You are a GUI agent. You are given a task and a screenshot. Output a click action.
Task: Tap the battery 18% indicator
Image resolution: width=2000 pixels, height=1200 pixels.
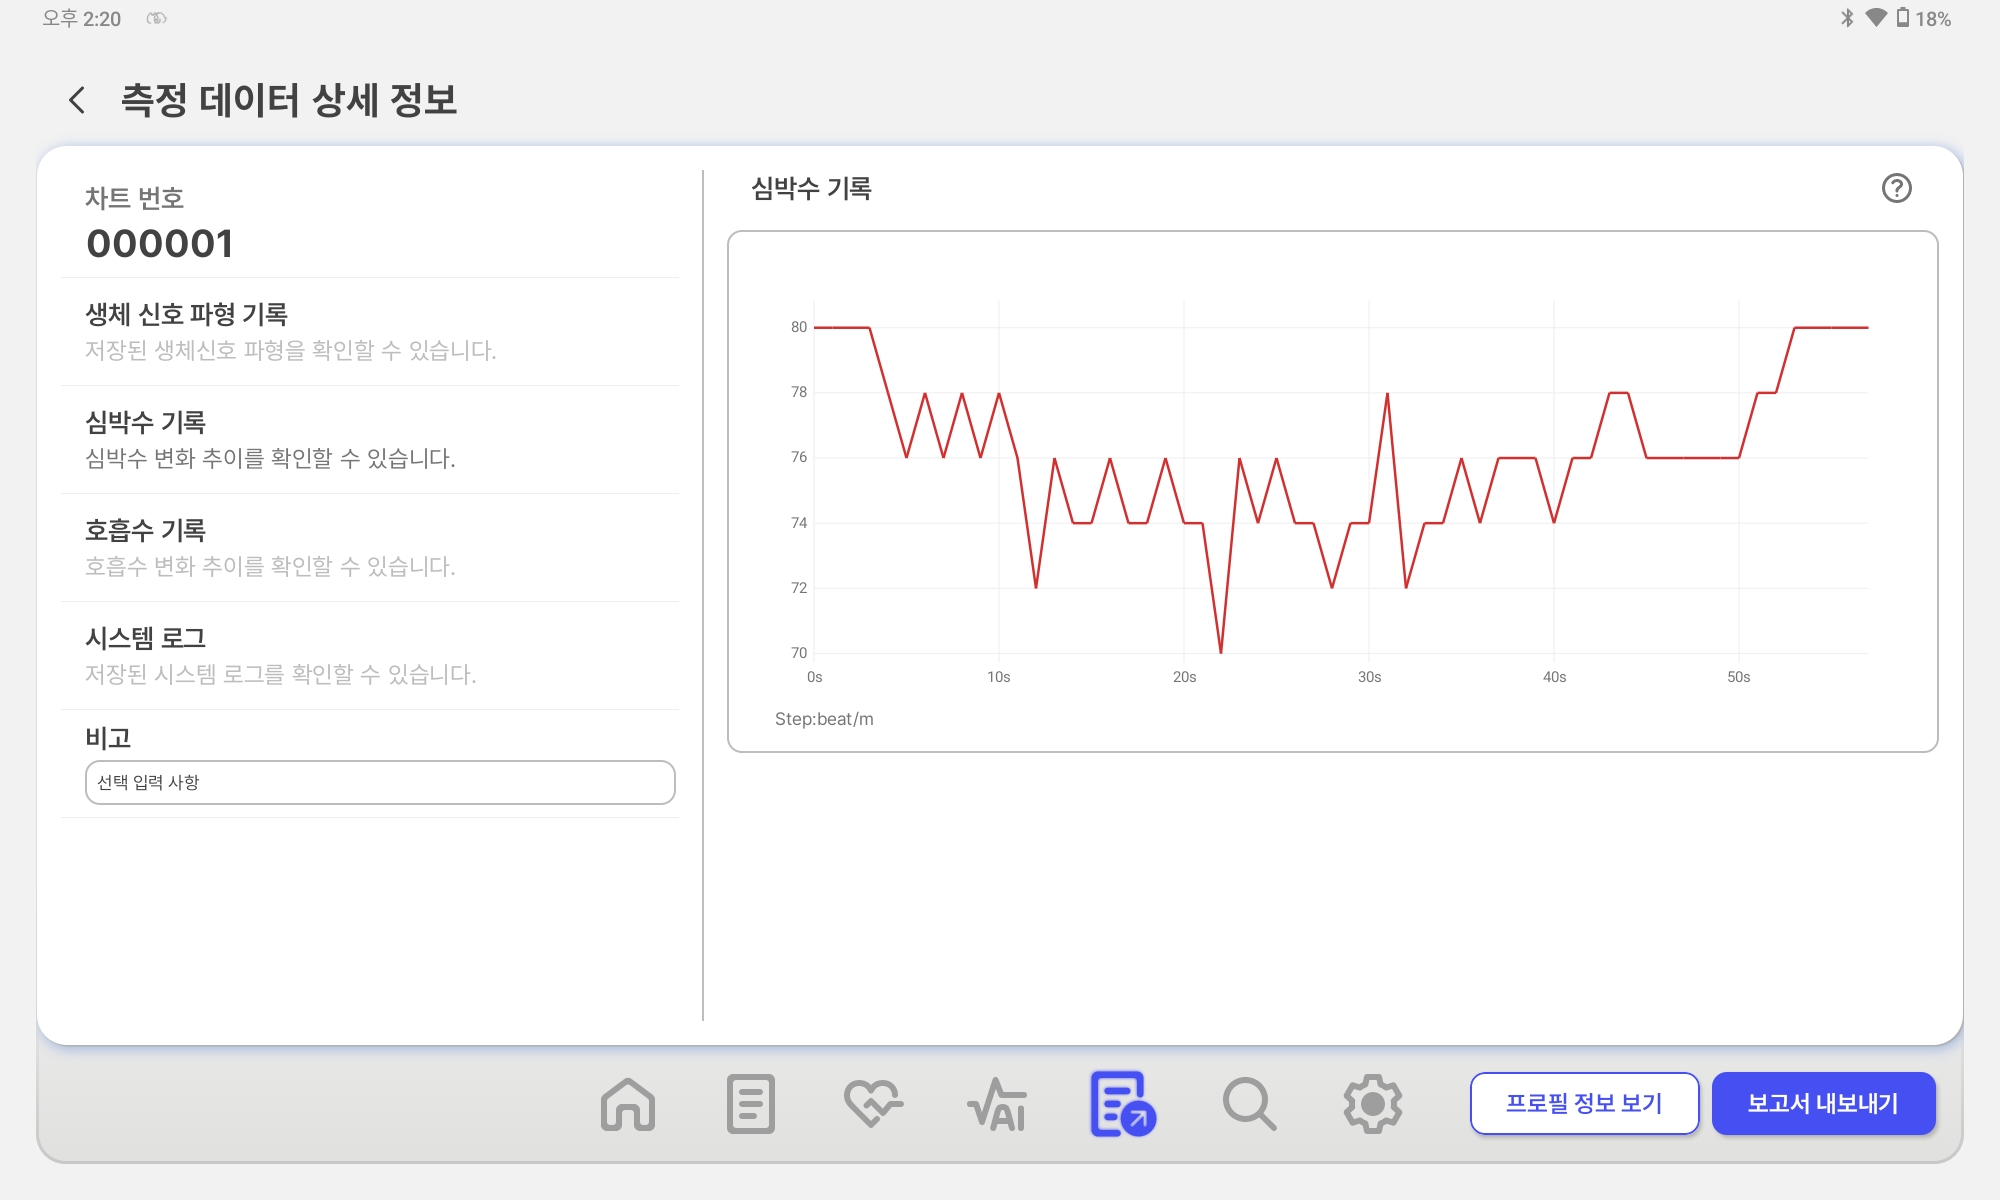[x=1924, y=18]
